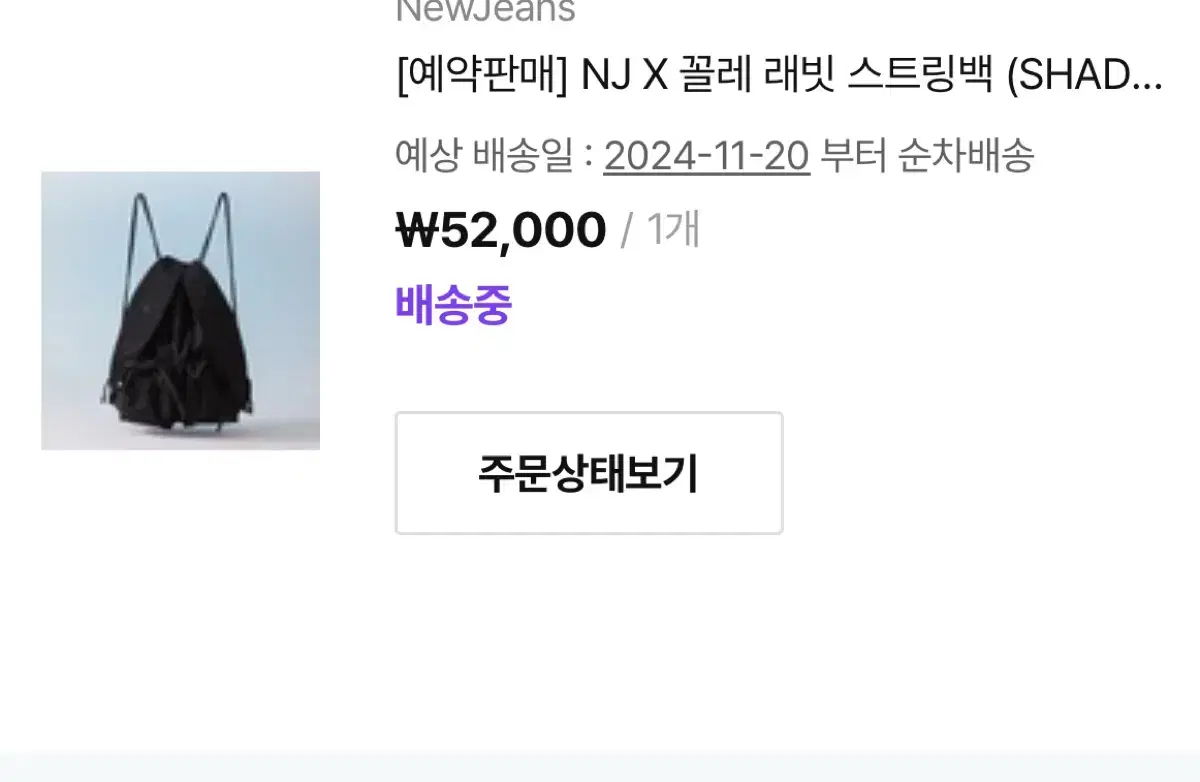1200x782 pixels.
Task: Tap the 1개 quantity label
Action: 673,231
